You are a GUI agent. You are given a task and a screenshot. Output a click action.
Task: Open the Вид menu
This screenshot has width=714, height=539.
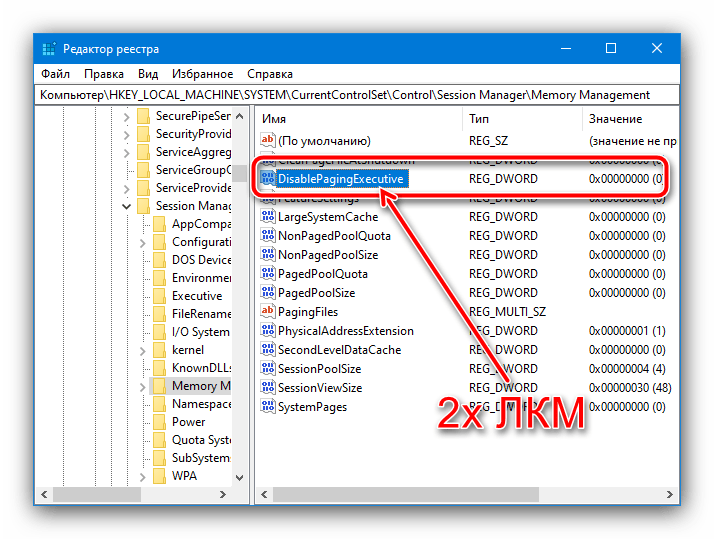pyautogui.click(x=148, y=74)
